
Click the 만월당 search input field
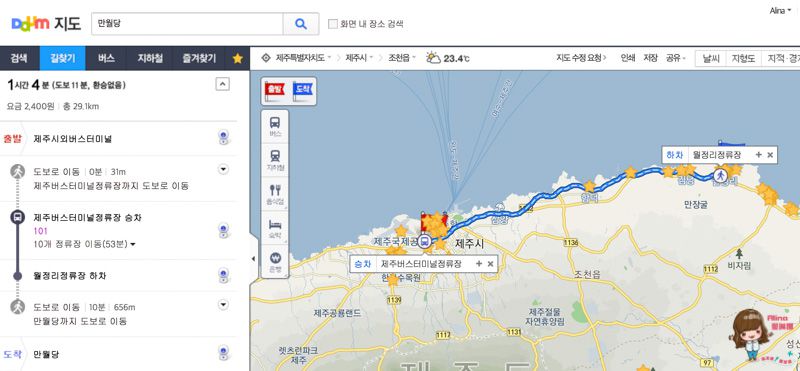click(x=187, y=23)
